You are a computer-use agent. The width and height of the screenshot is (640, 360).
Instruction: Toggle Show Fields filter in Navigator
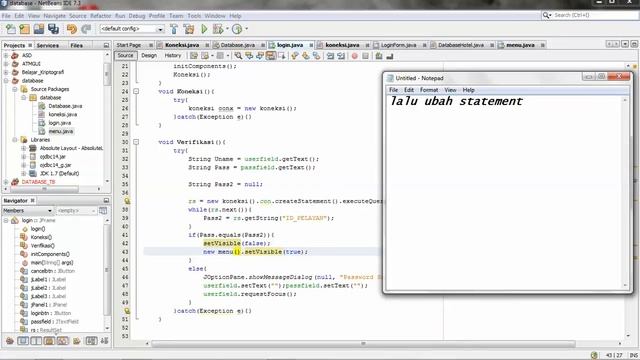[23, 341]
